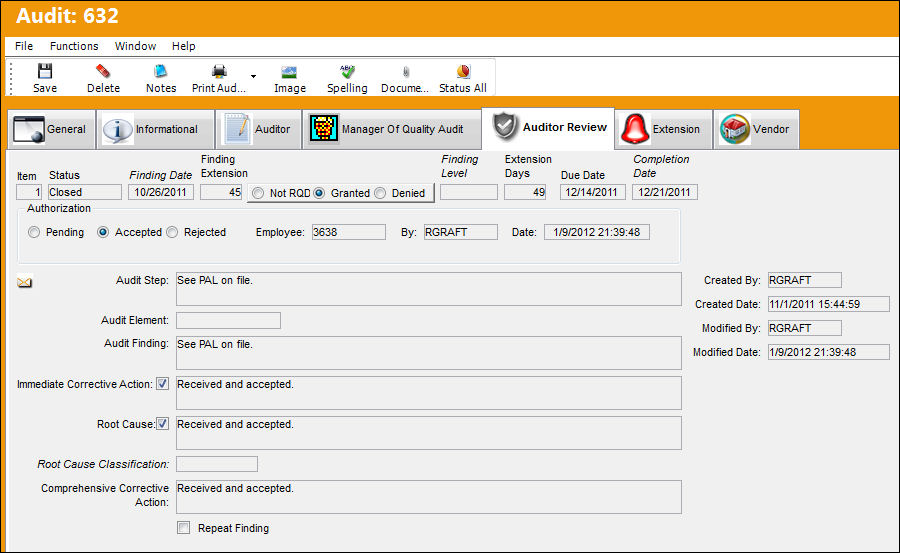Click the Extension Days field showing 49
Viewport: 900px width, 553px height.
(525, 192)
